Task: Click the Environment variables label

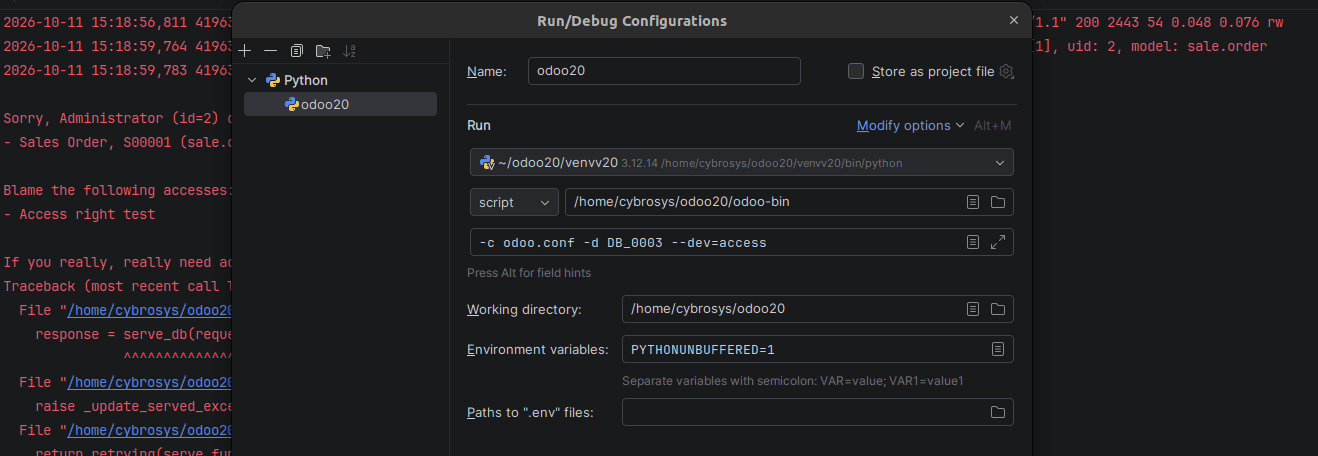Action: [537, 349]
